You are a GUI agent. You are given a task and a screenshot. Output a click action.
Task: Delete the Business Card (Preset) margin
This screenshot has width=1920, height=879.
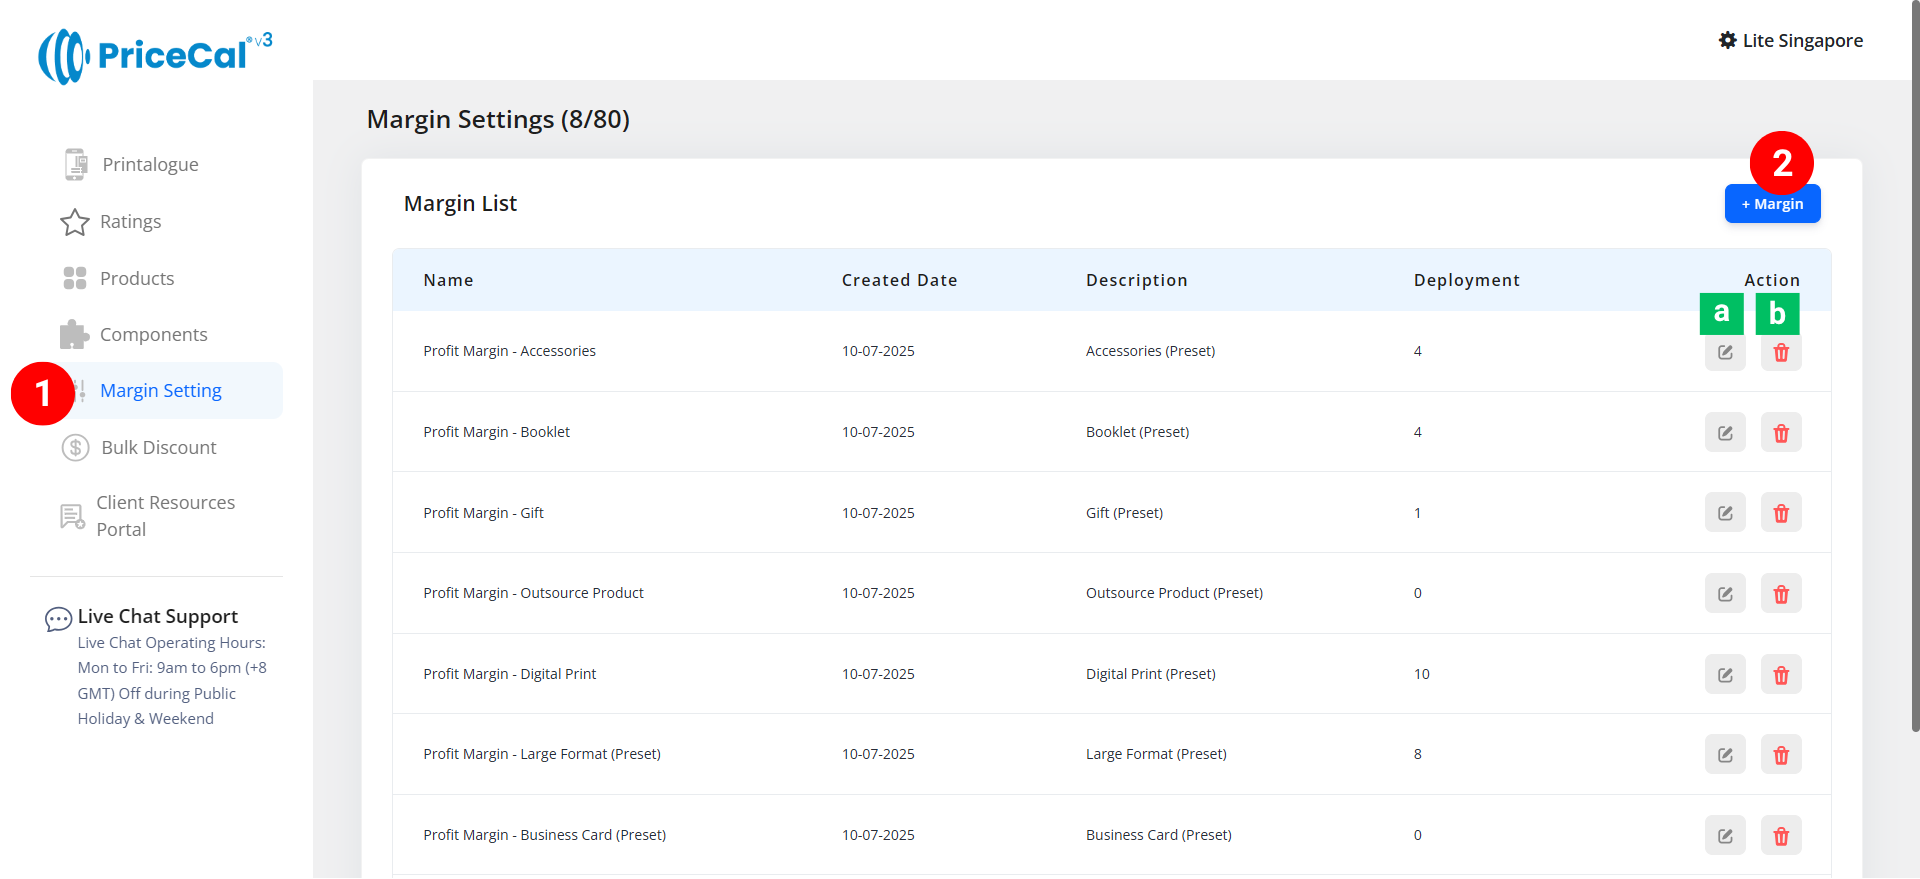(1780, 836)
